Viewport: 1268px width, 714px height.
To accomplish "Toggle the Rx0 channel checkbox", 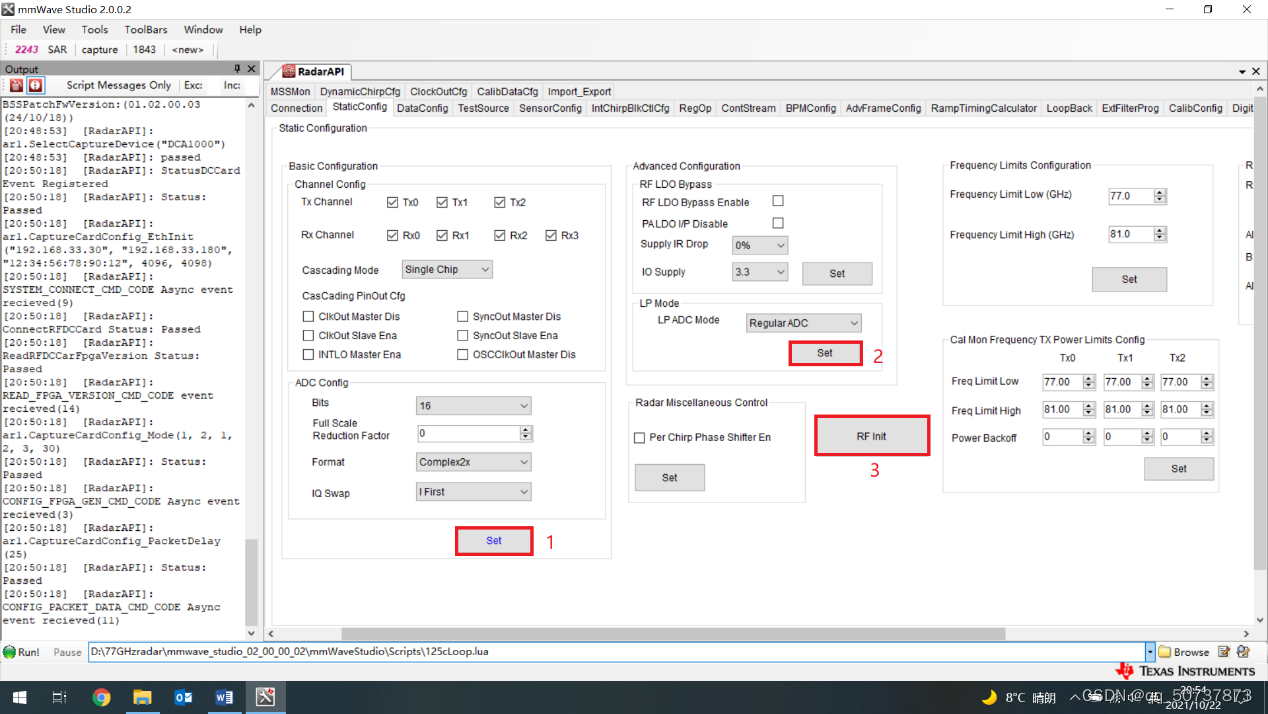I will pyautogui.click(x=392, y=236).
